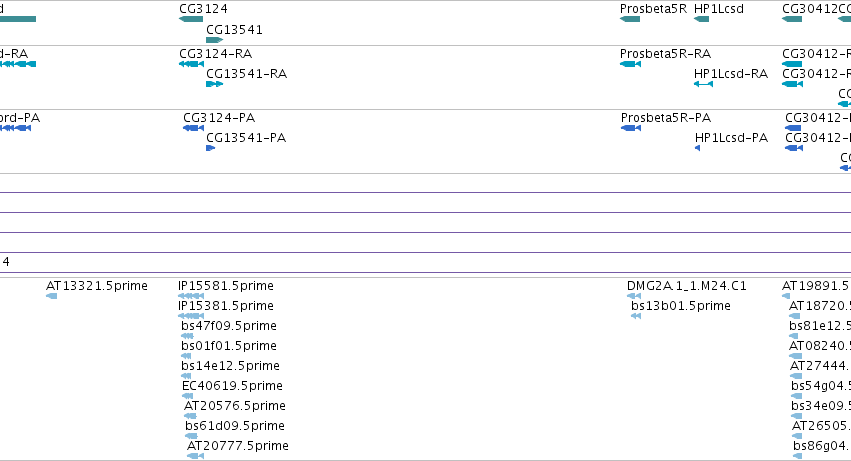Click the bs61d09.5prime EST label
The image size is (851, 461).
tap(235, 426)
